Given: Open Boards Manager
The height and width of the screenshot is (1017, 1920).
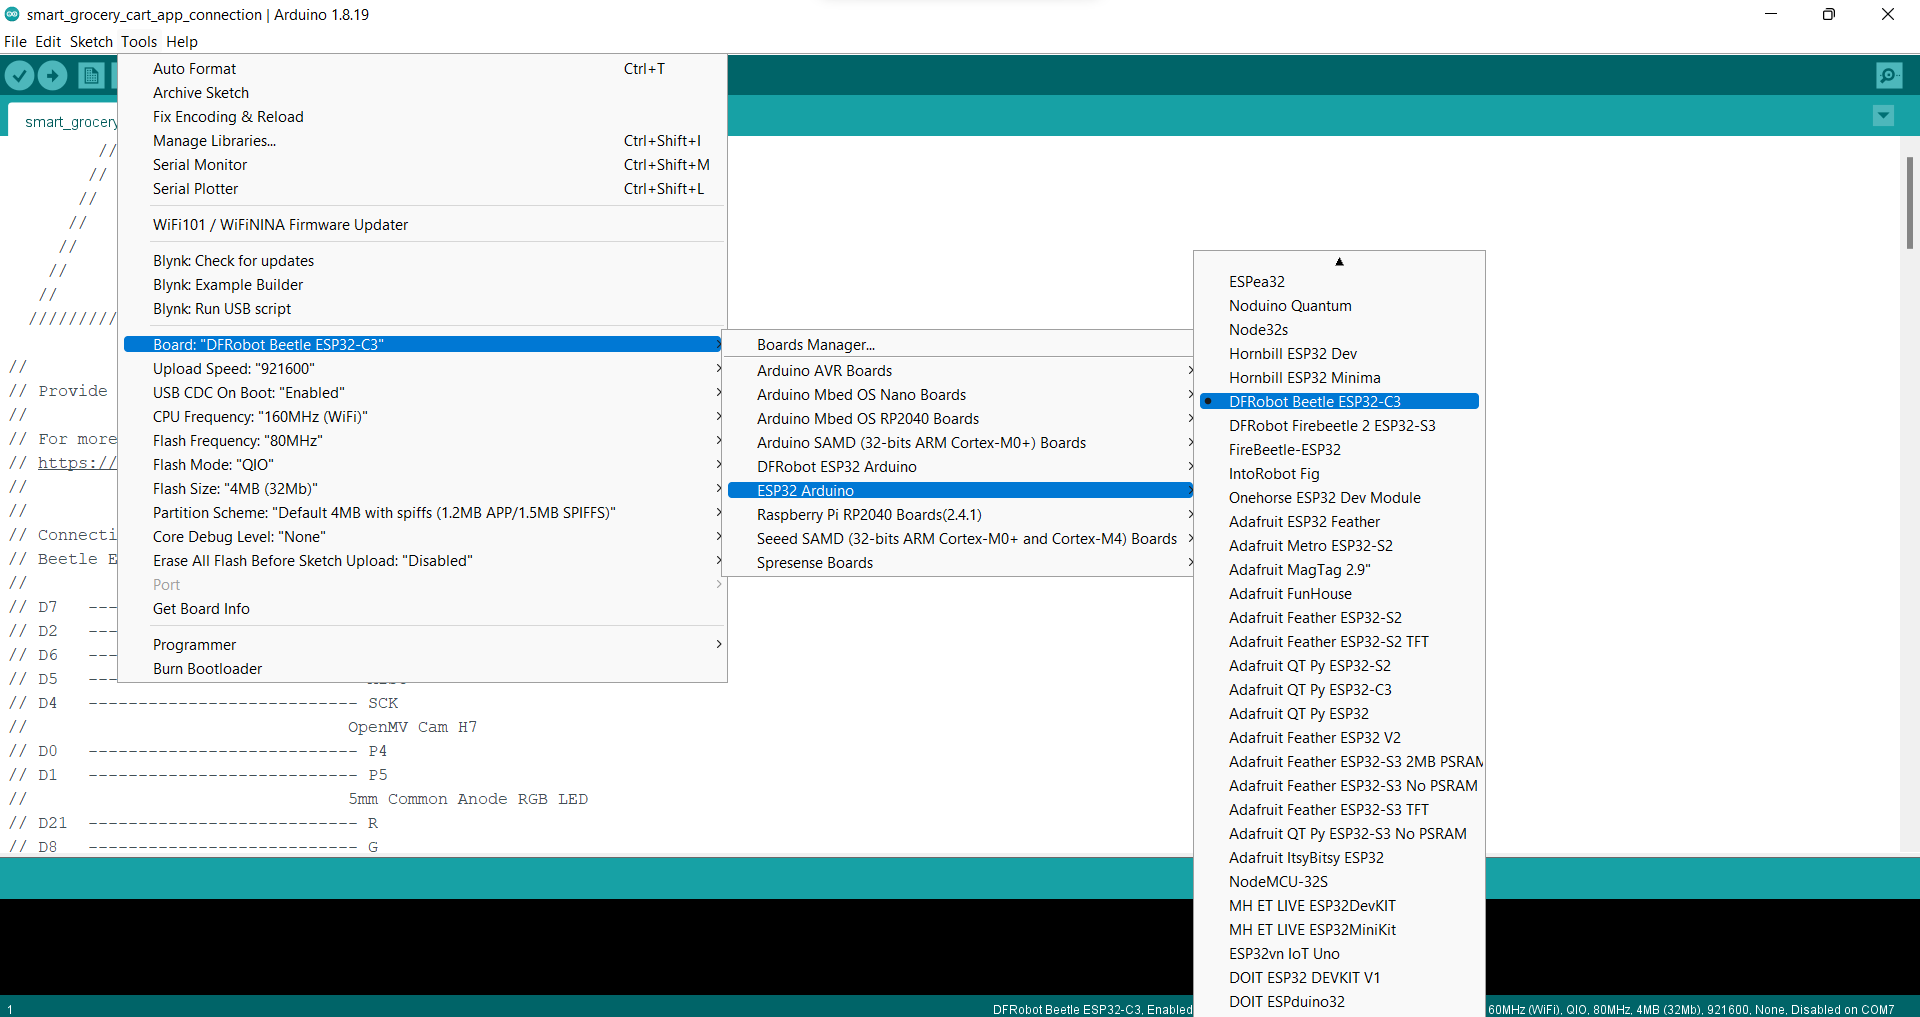Looking at the screenshot, I should pyautogui.click(x=815, y=345).
